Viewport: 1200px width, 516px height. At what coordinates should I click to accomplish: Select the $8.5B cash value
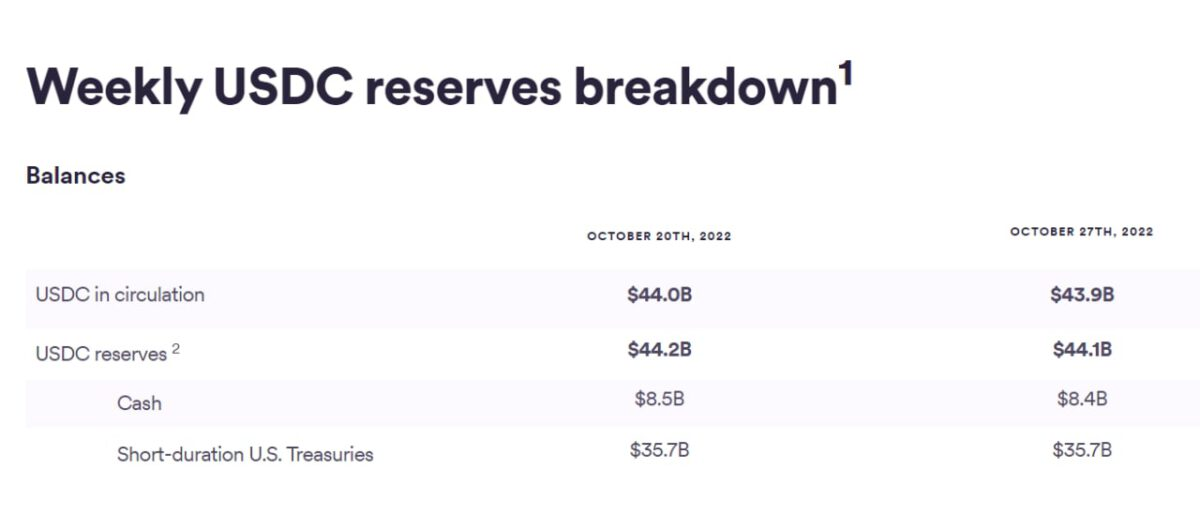(x=659, y=399)
